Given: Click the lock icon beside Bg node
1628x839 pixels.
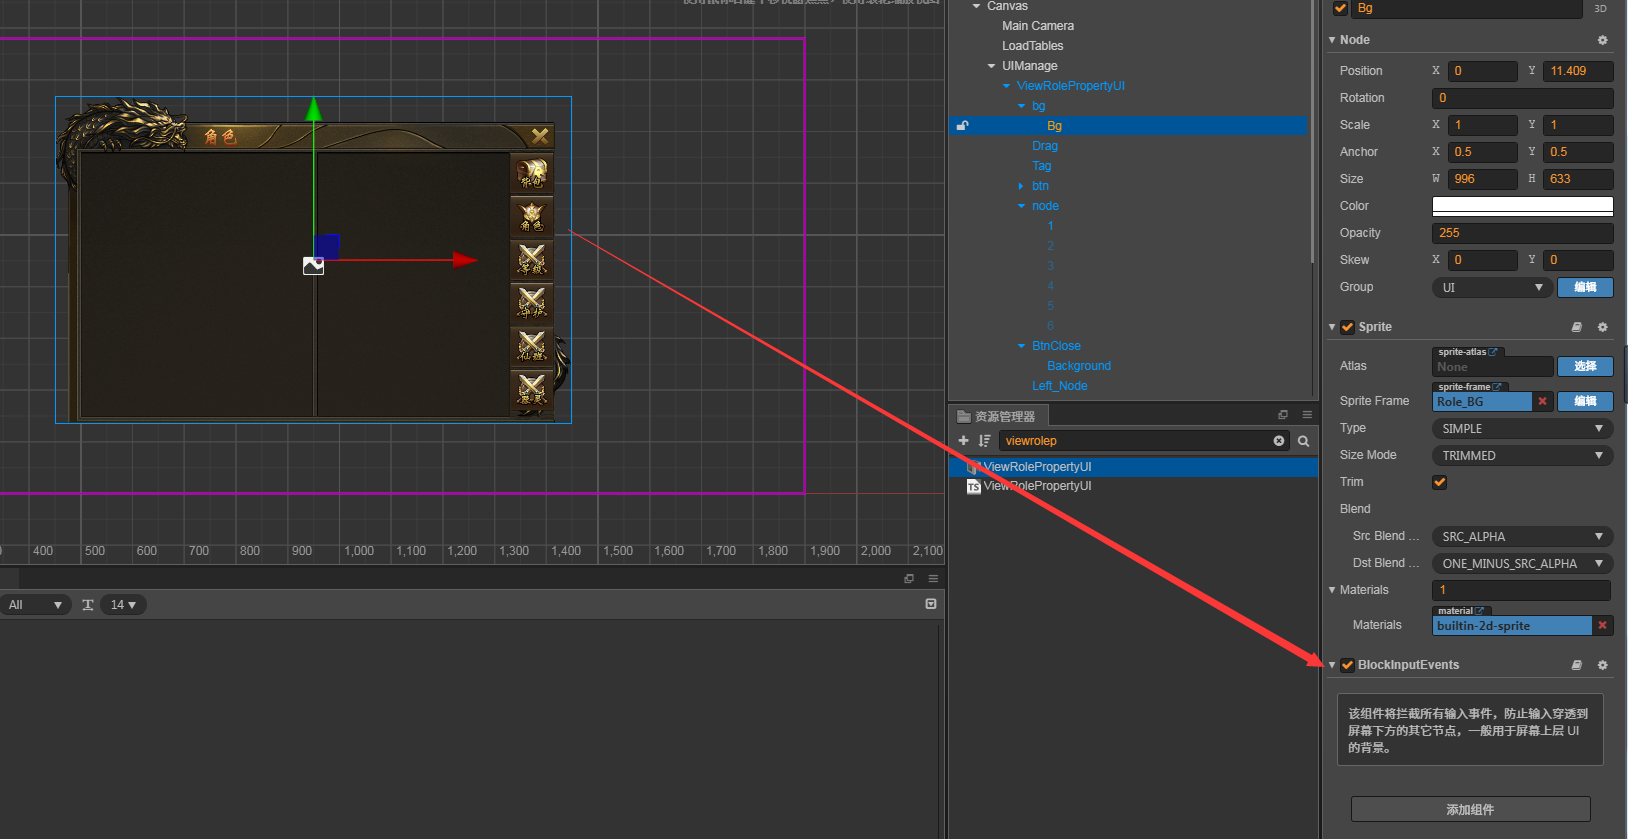Looking at the screenshot, I should 962,126.
